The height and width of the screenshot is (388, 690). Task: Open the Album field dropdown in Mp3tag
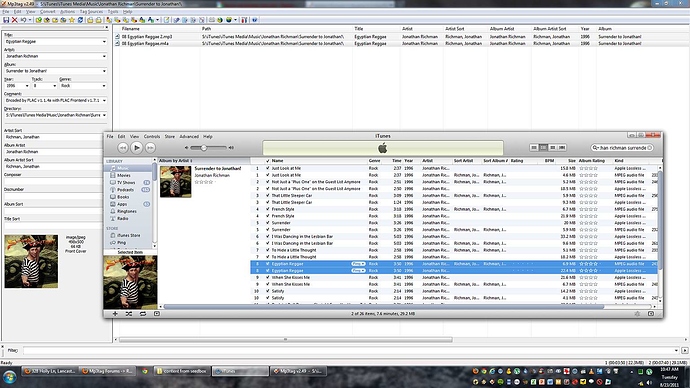point(104,71)
